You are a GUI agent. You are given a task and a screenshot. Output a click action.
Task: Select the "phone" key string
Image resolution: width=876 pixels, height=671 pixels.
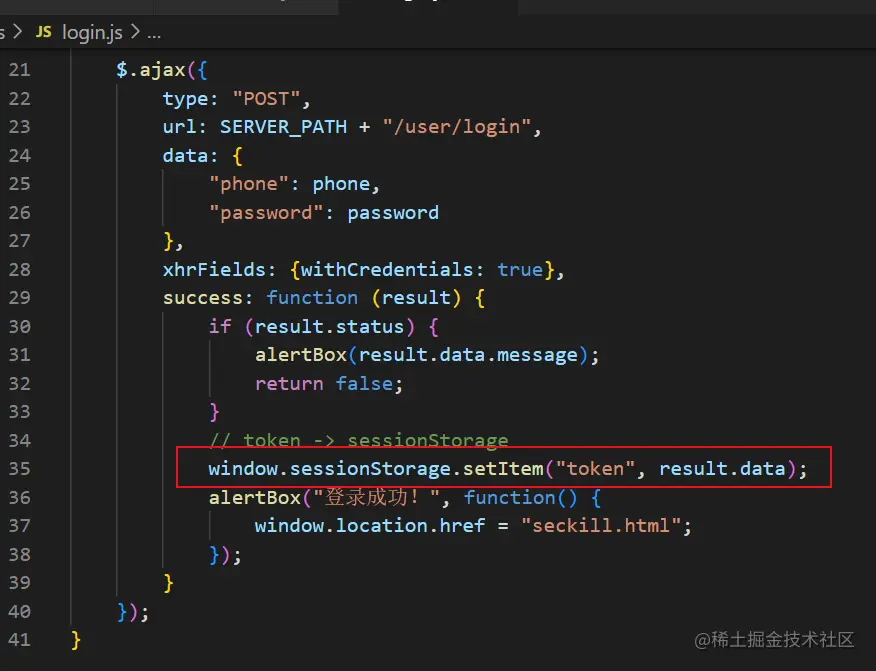point(249,184)
